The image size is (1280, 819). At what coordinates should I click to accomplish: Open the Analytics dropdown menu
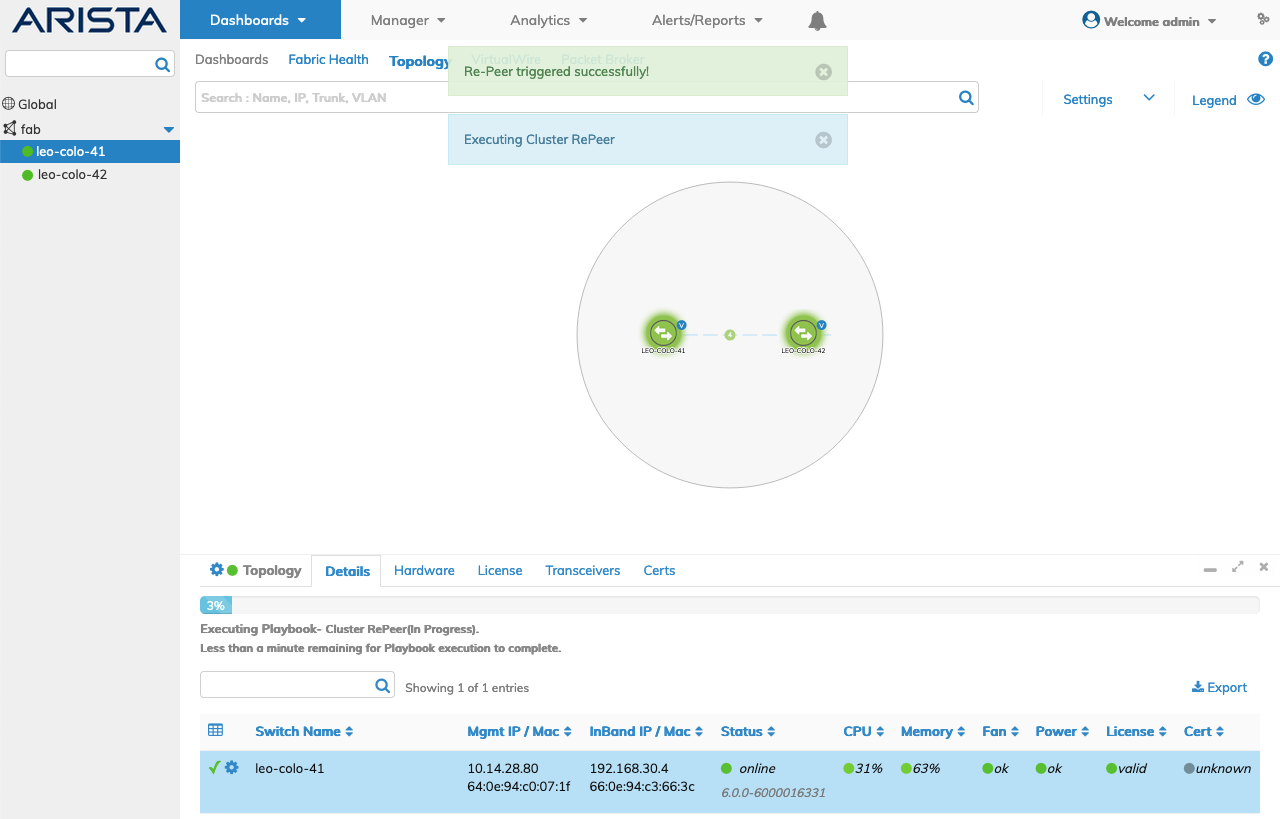549,20
